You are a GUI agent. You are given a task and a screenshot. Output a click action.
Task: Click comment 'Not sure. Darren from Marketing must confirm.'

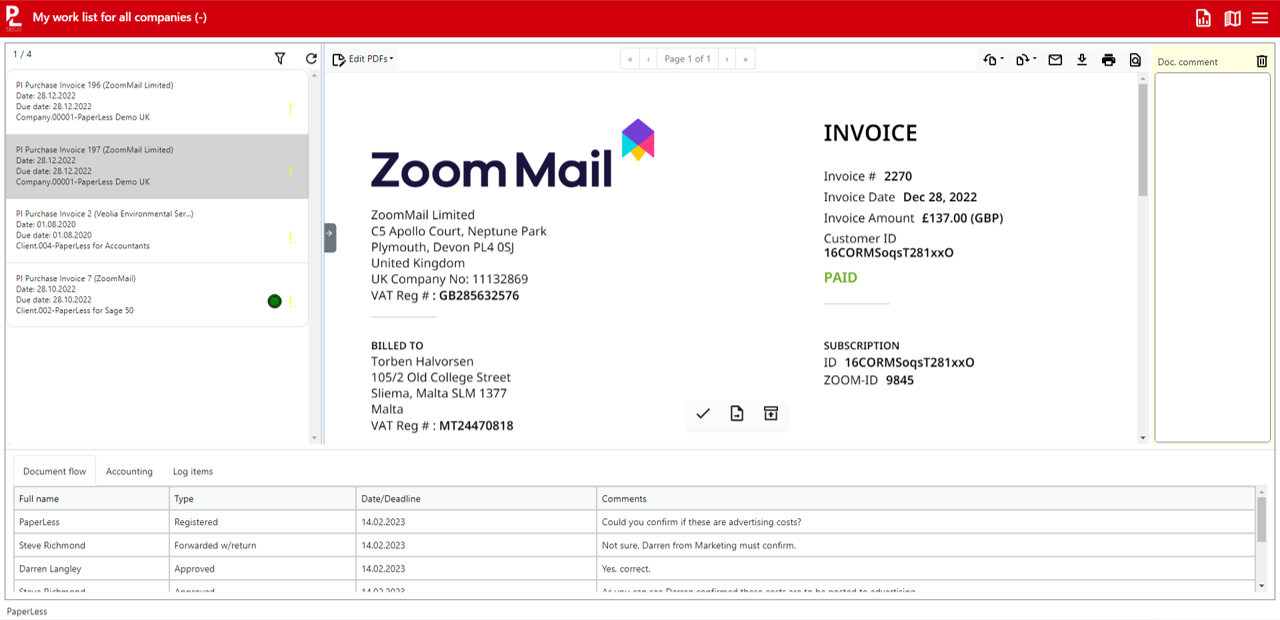coord(699,545)
